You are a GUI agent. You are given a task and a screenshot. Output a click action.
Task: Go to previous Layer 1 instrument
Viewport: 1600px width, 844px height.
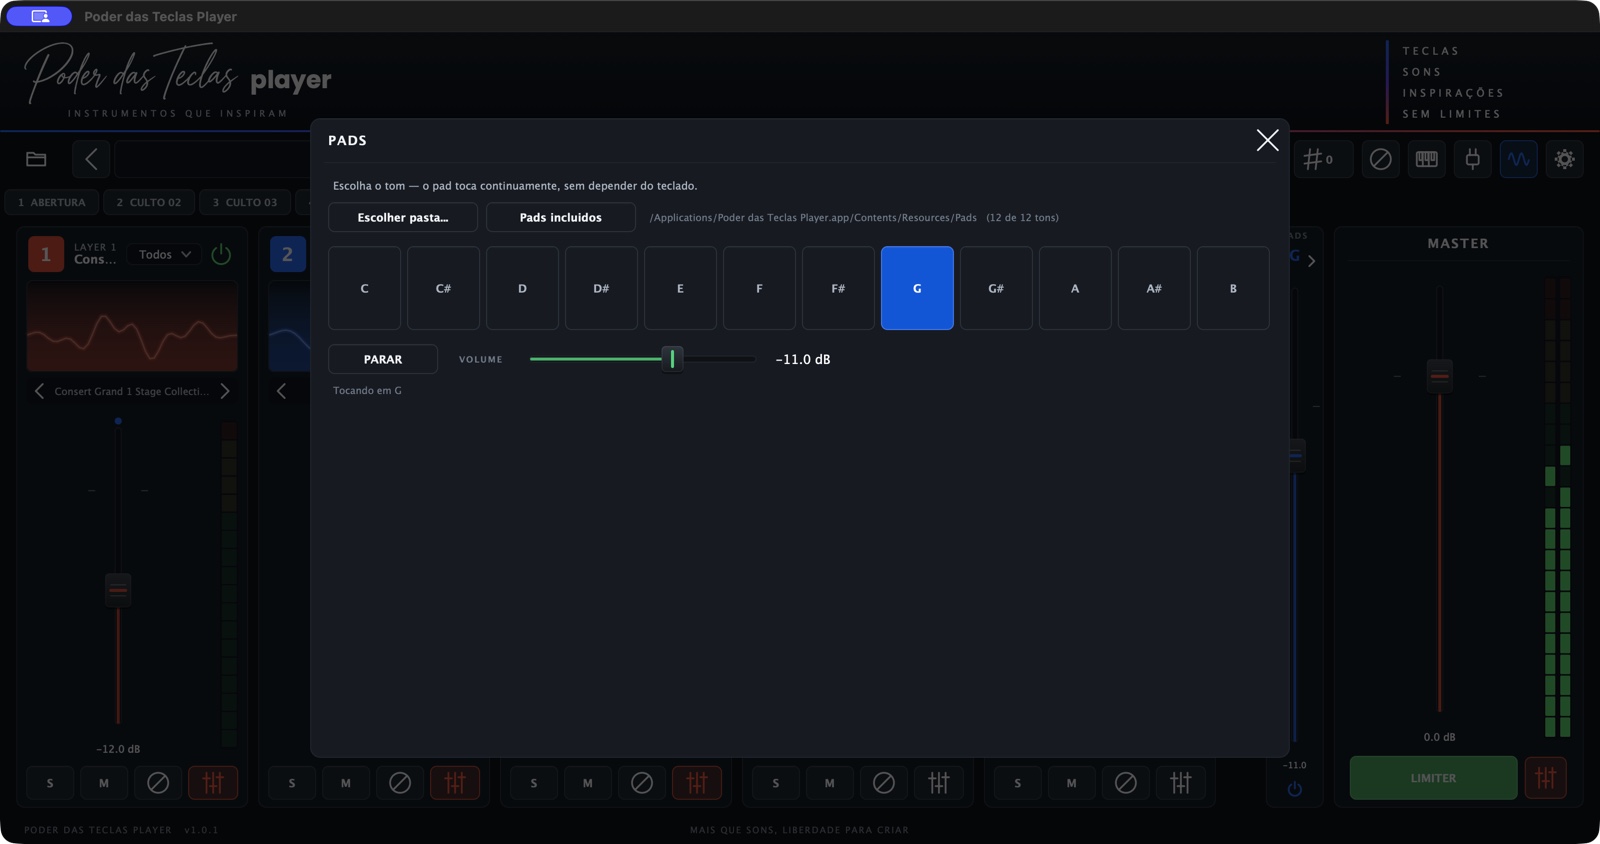(40, 391)
